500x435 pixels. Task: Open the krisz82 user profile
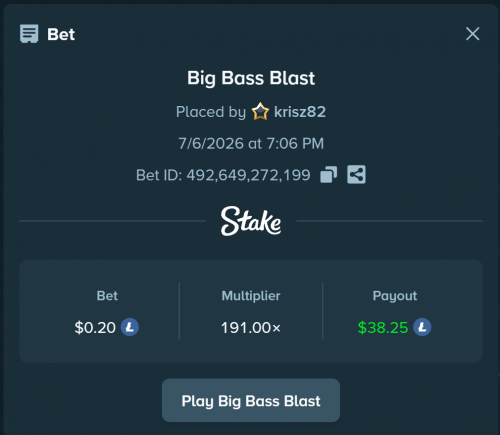pos(300,112)
